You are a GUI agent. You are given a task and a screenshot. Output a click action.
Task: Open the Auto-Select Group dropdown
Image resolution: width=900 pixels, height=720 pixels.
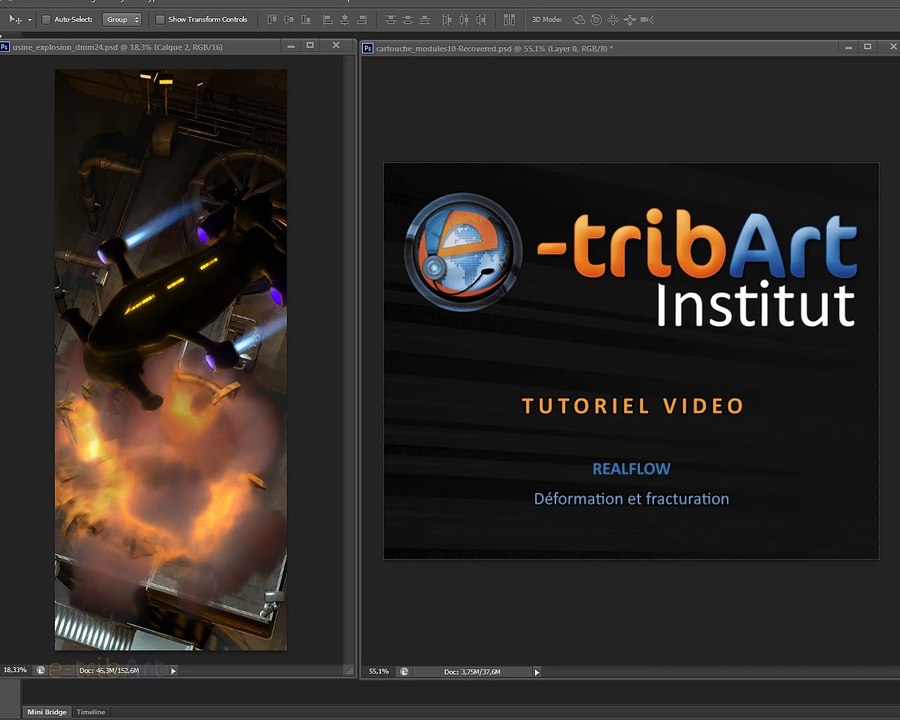click(x=122, y=20)
